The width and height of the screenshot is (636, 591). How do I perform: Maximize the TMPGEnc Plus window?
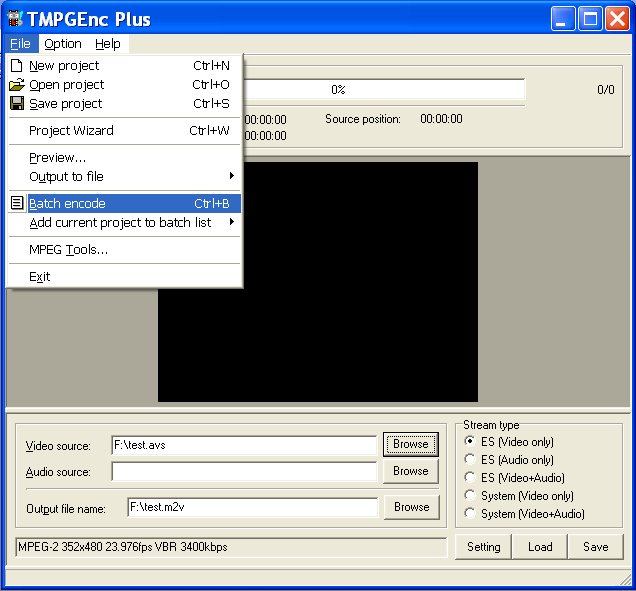590,19
